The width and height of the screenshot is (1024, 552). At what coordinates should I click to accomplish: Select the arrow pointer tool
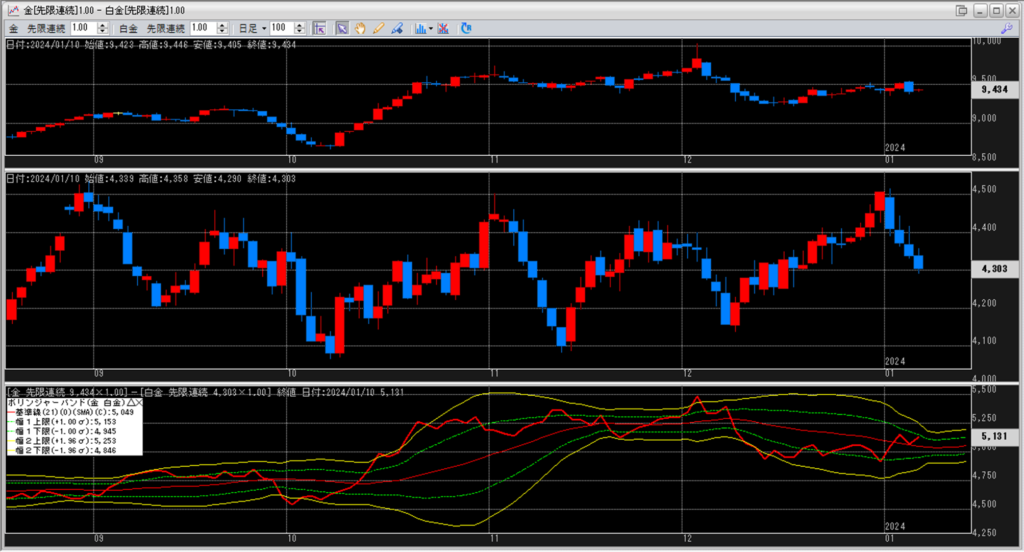341,28
